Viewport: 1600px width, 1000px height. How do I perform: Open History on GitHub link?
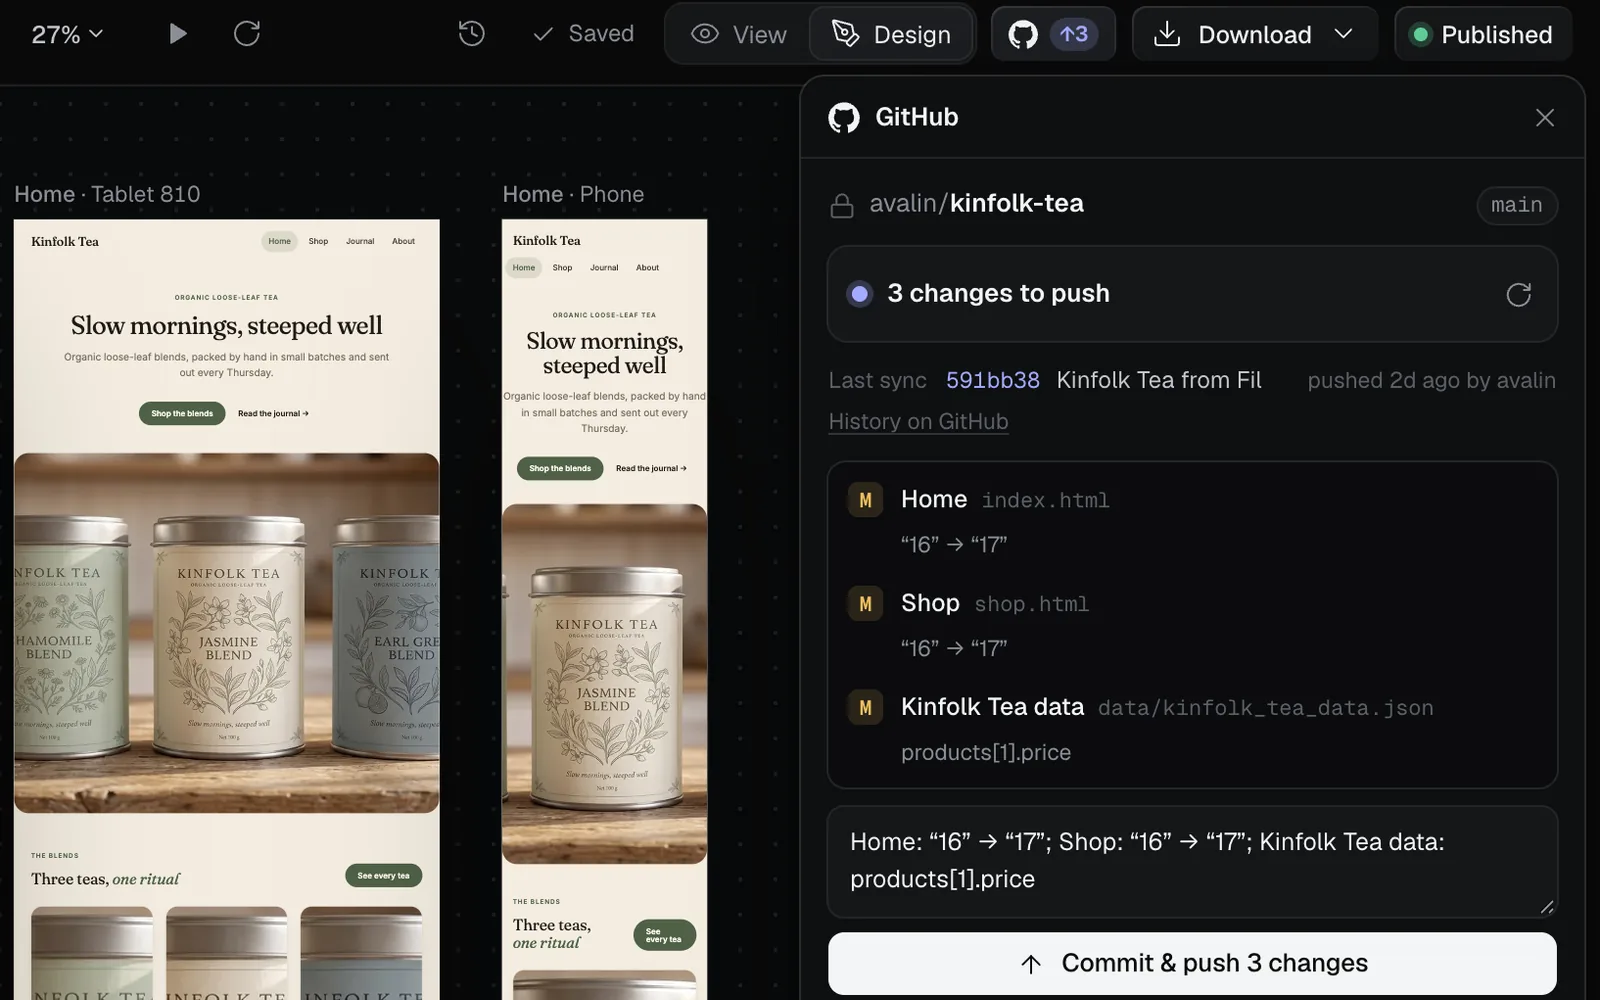tap(918, 422)
